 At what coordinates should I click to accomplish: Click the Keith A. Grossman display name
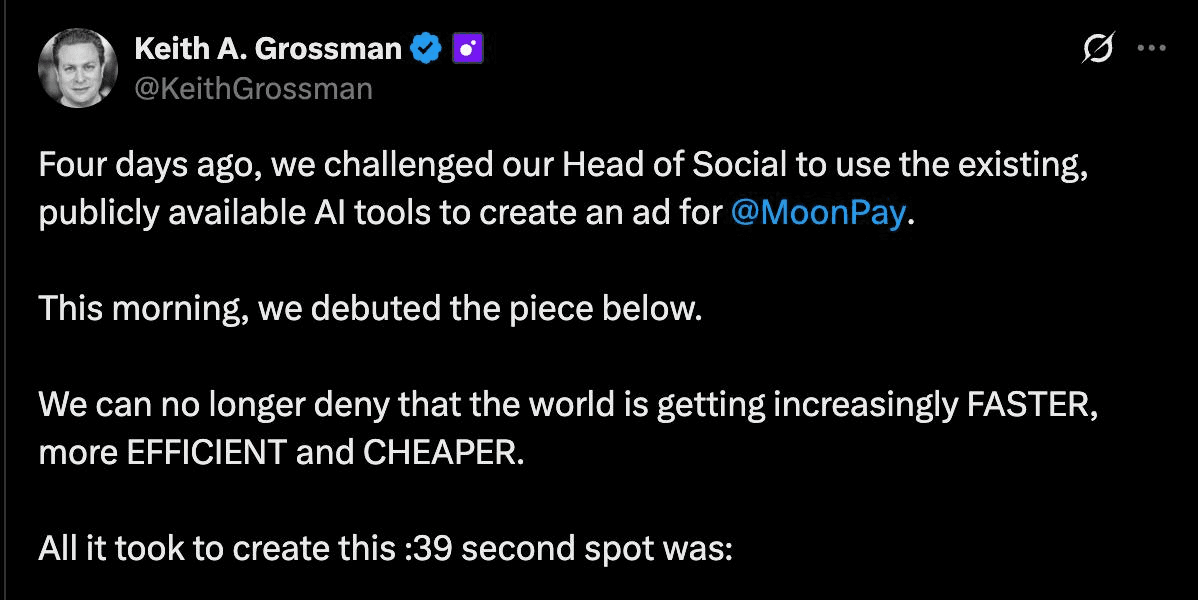[267, 50]
